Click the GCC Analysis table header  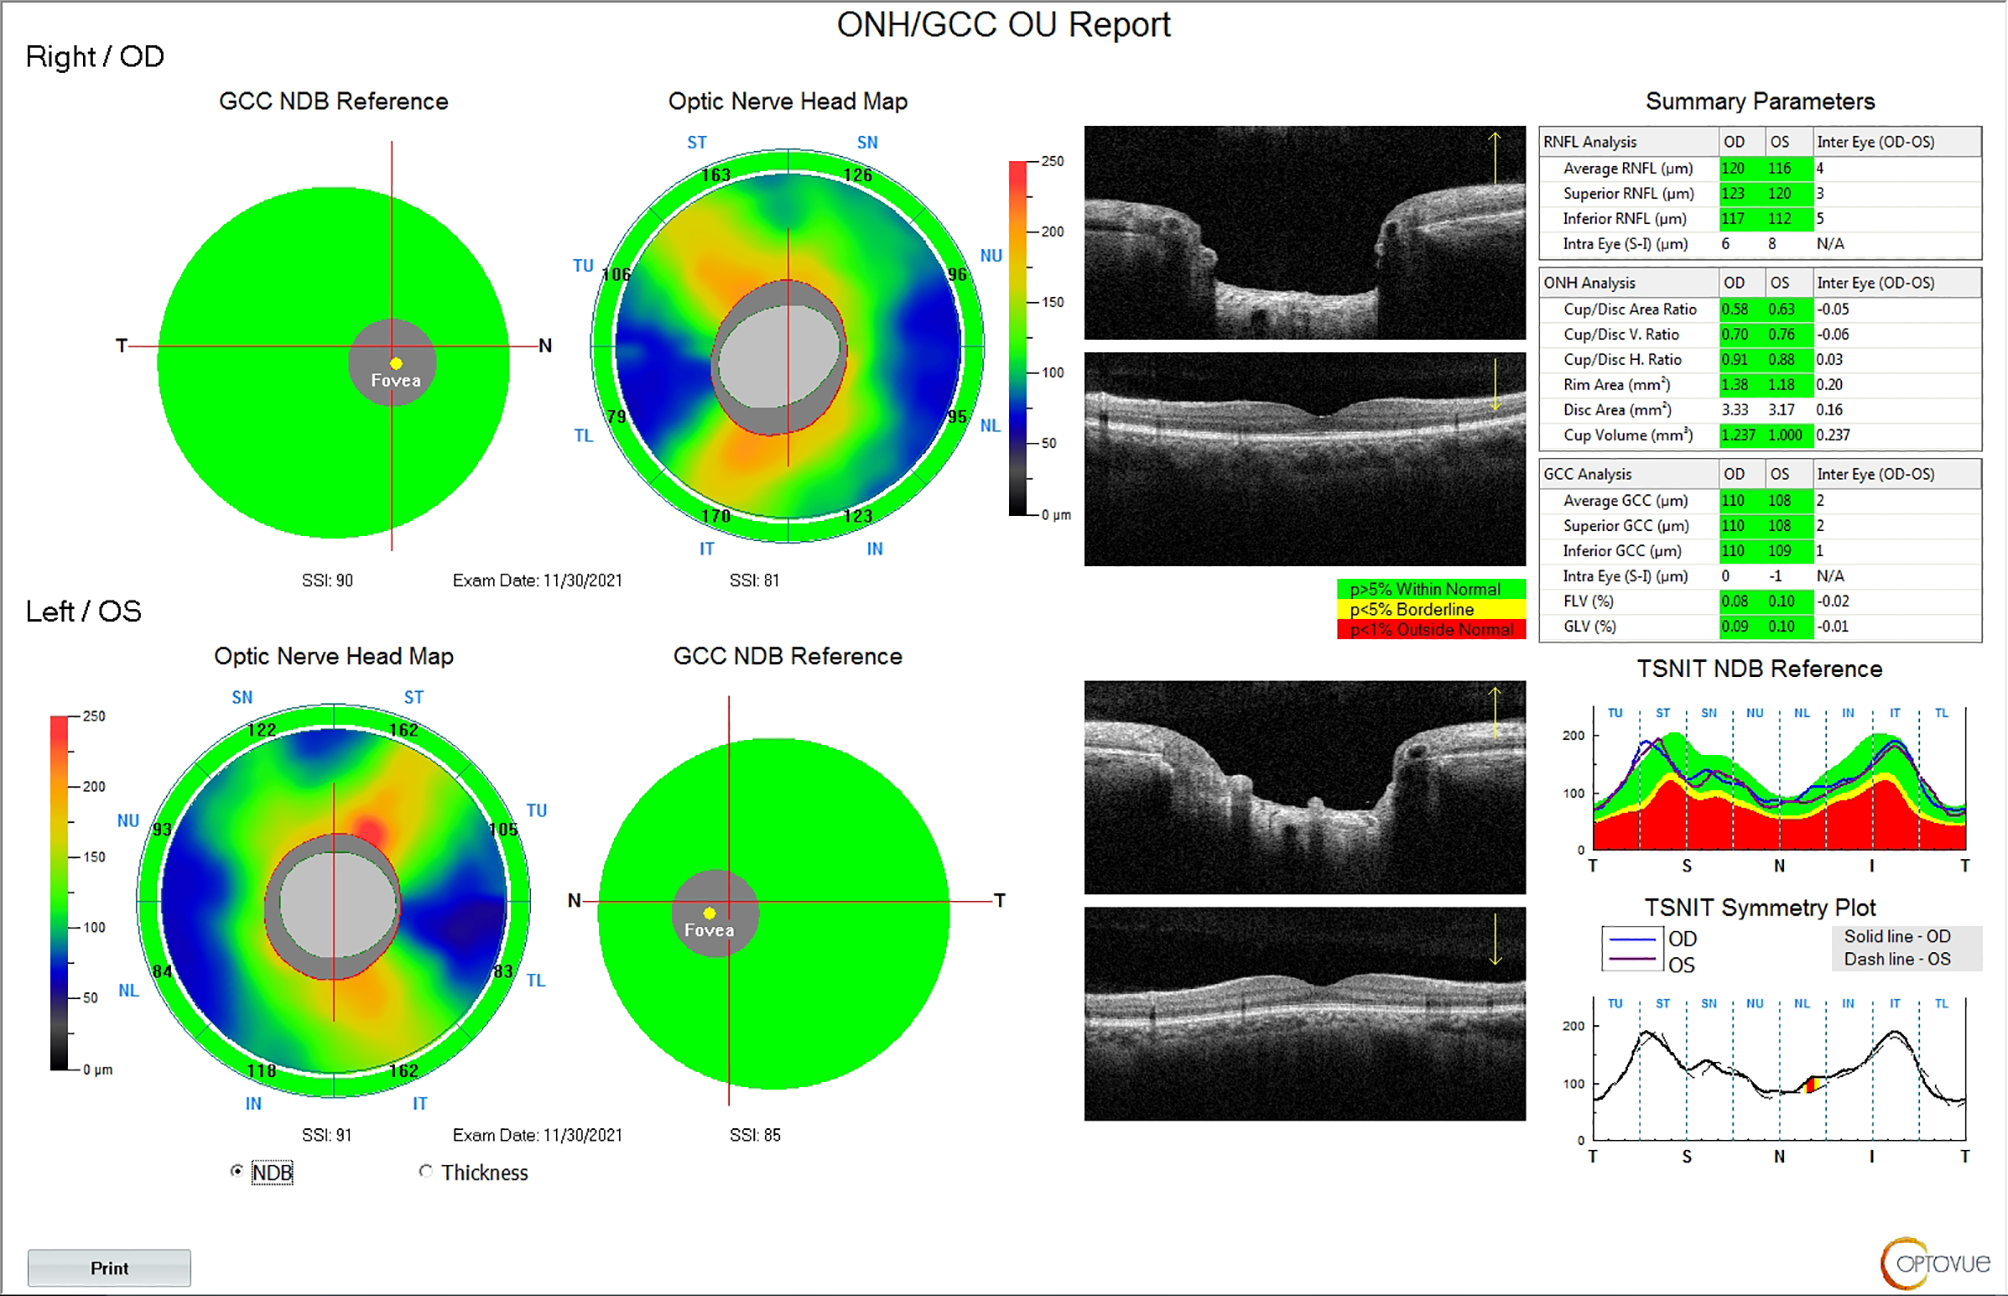[1760, 473]
